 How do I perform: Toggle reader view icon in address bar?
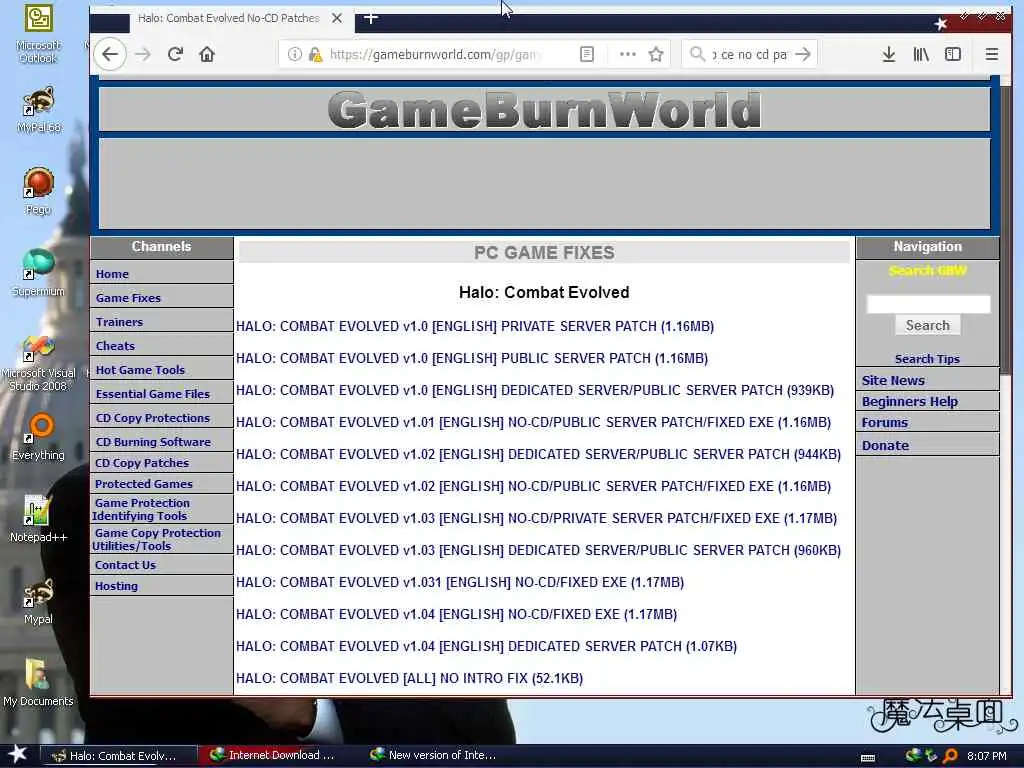click(586, 54)
